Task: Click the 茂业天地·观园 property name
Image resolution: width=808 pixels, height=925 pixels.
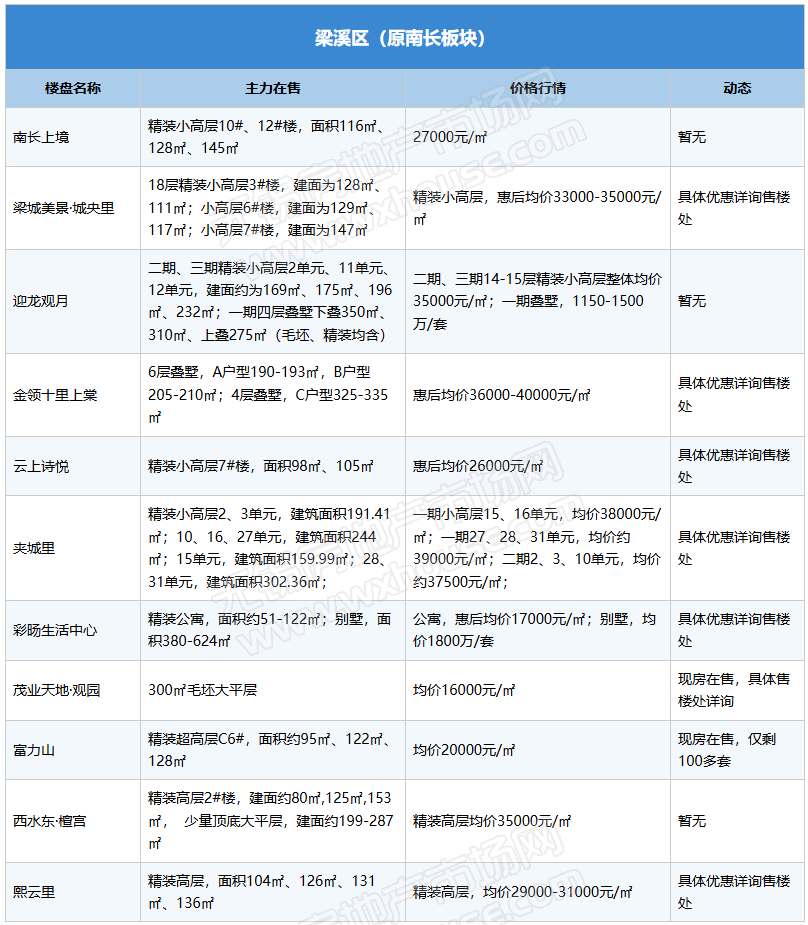Action: click(57, 690)
